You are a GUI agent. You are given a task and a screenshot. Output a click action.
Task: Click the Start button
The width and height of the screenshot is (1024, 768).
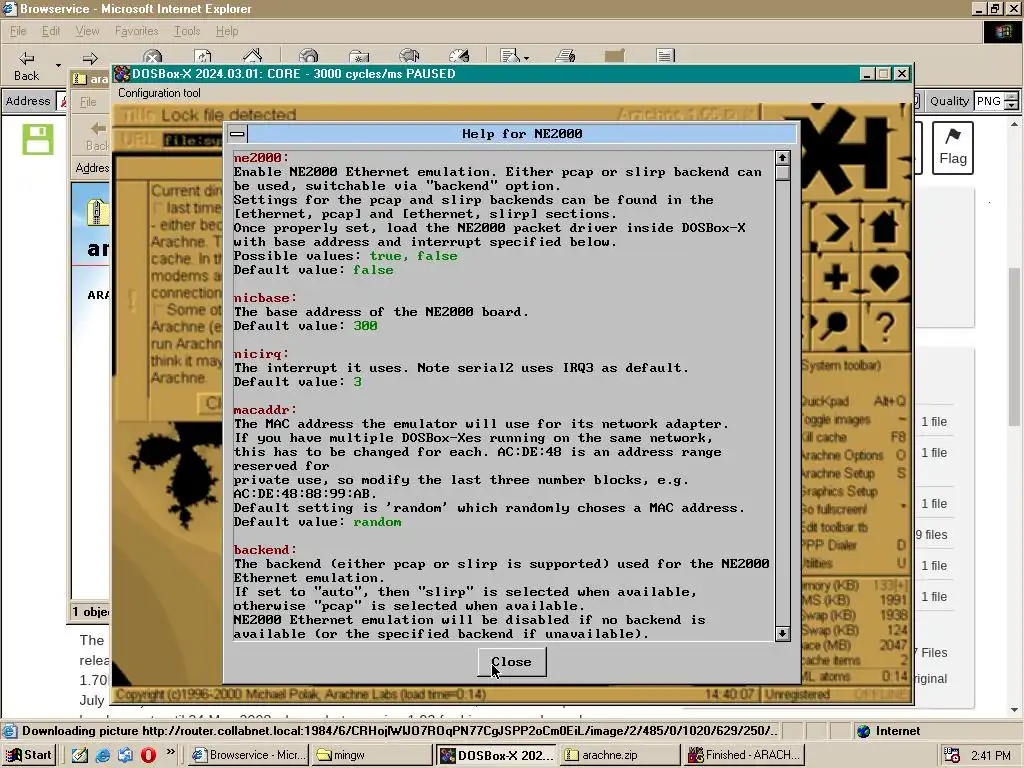[x=29, y=755]
